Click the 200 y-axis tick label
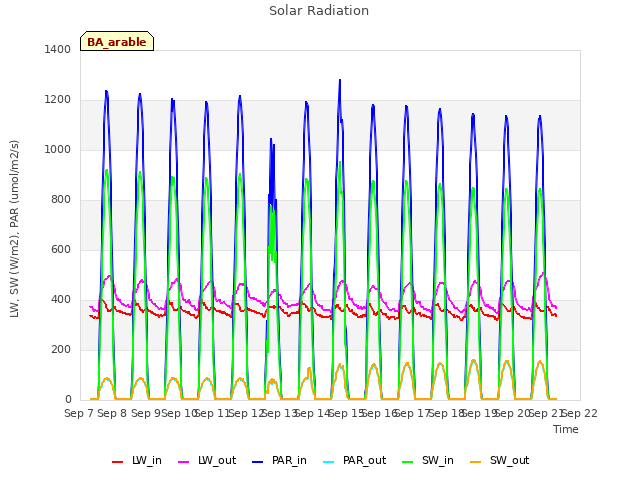The height and width of the screenshot is (480, 640). point(61,349)
